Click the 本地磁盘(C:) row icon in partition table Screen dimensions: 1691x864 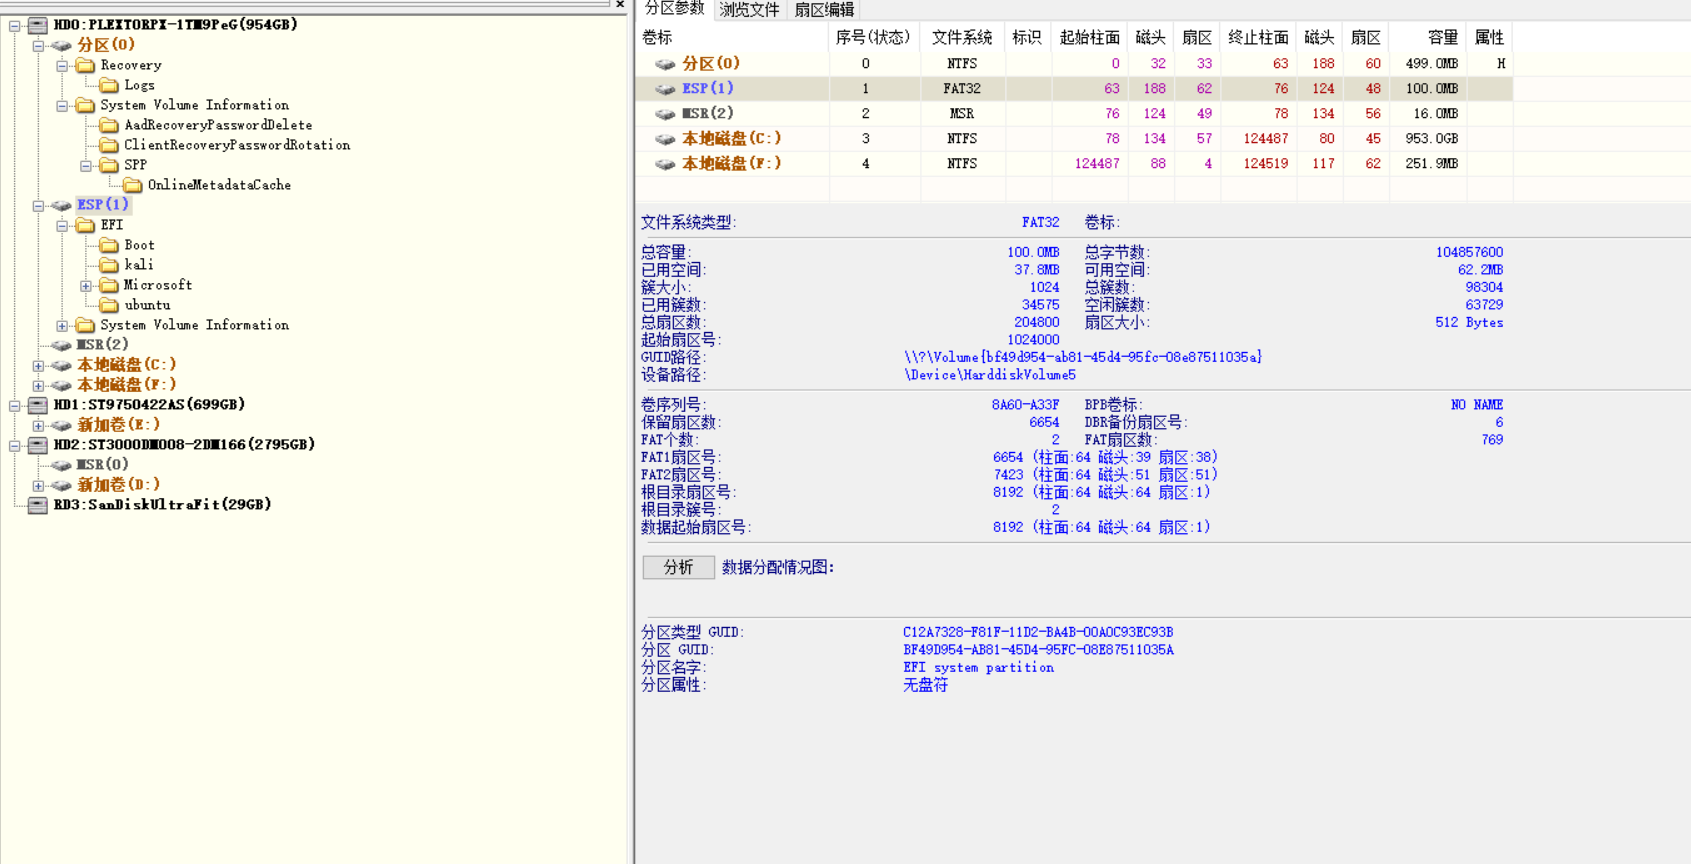pos(665,139)
